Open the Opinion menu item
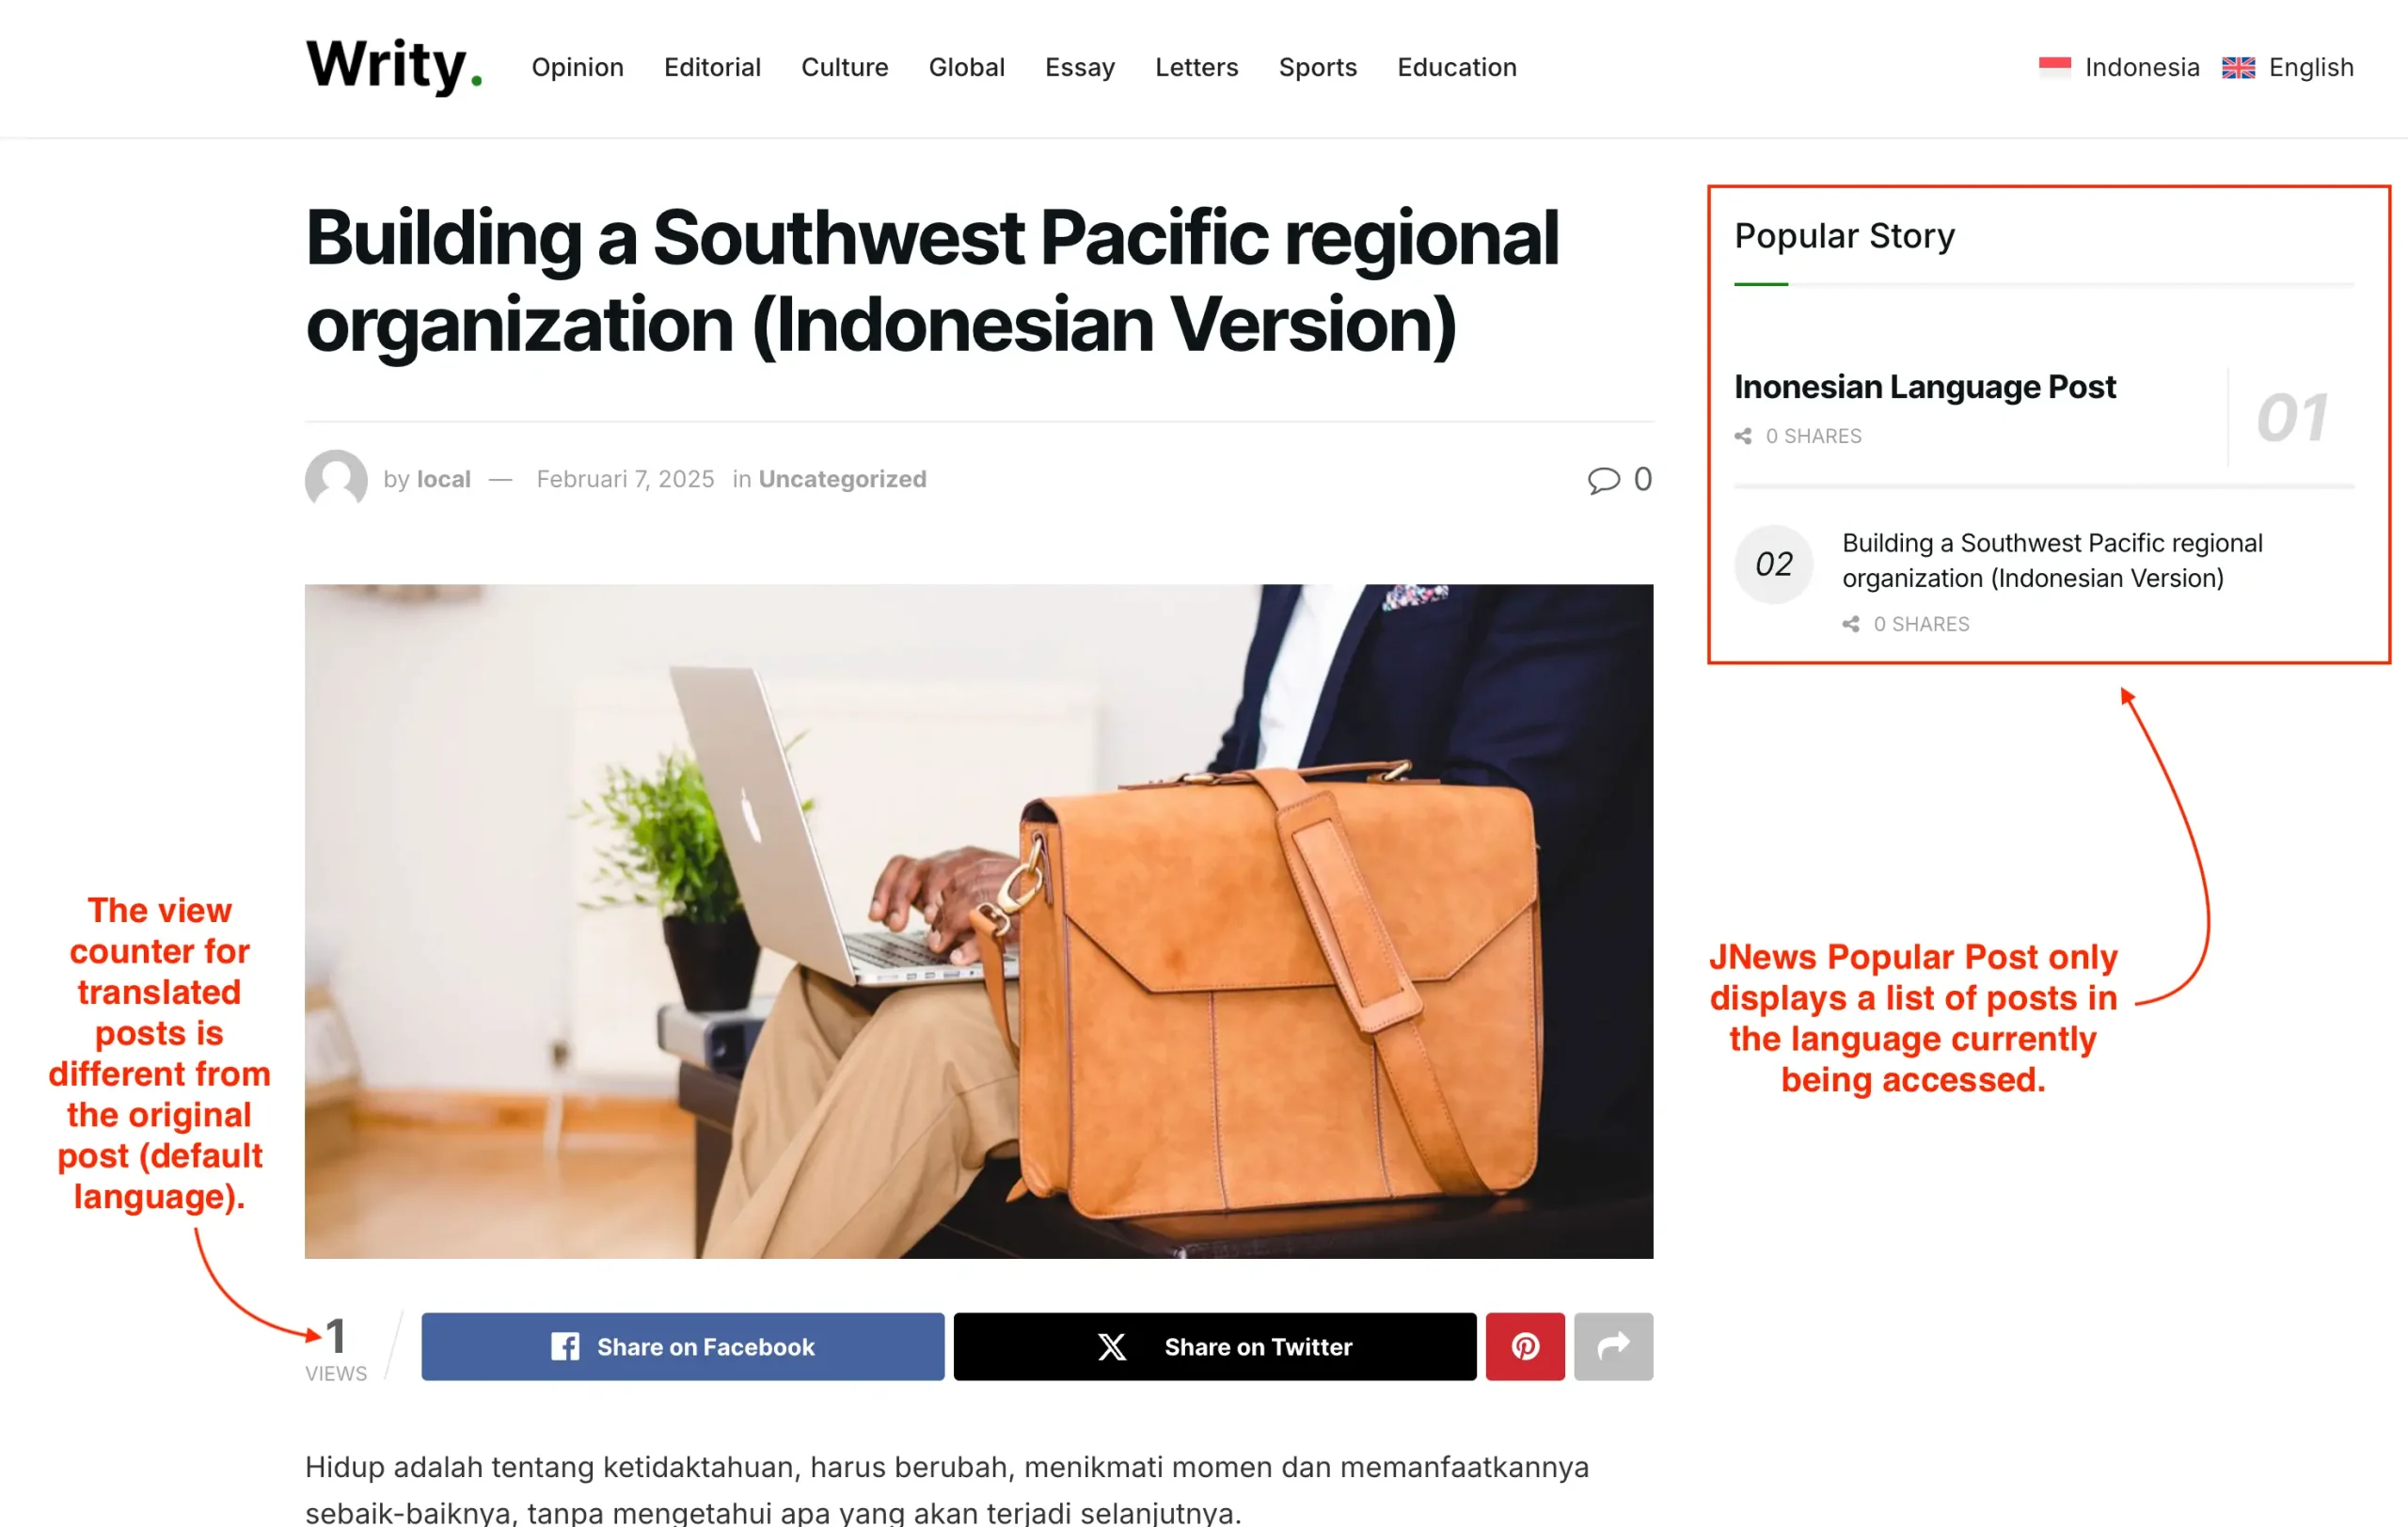The image size is (2408, 1527). coord(577,68)
